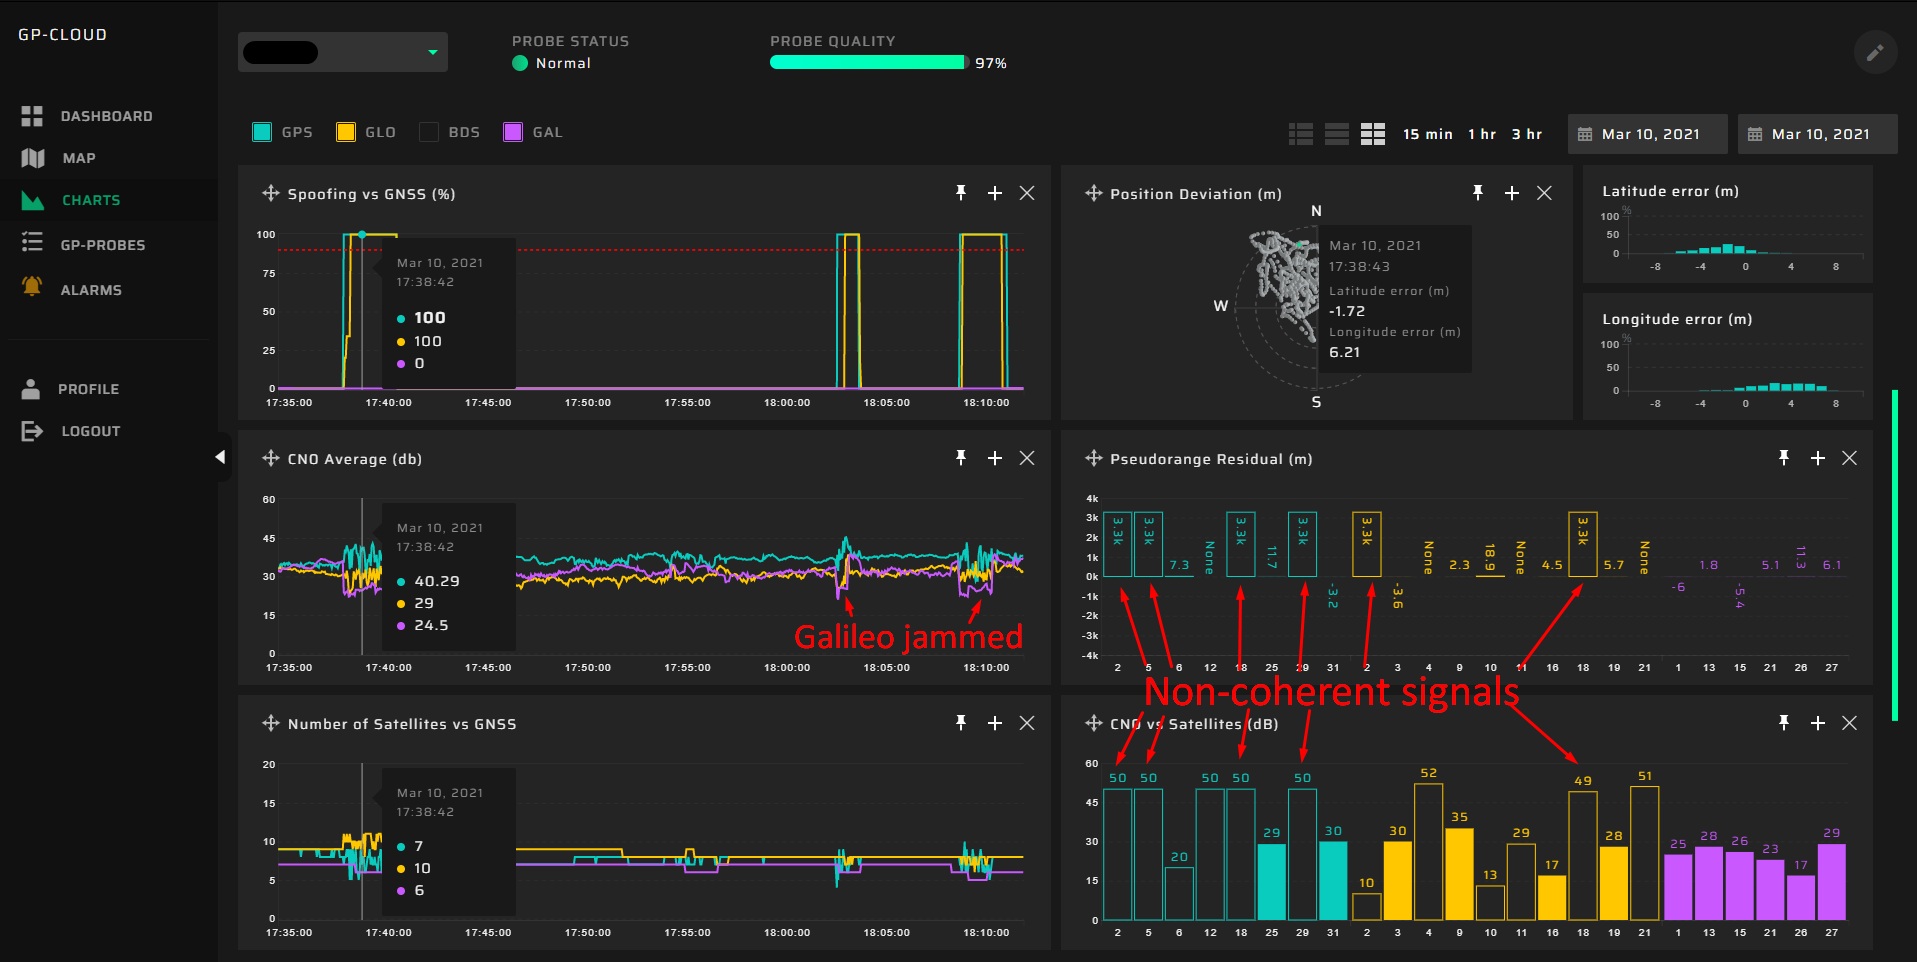Disable the GLO constellation checkbox
1917x962 pixels.
click(x=346, y=132)
